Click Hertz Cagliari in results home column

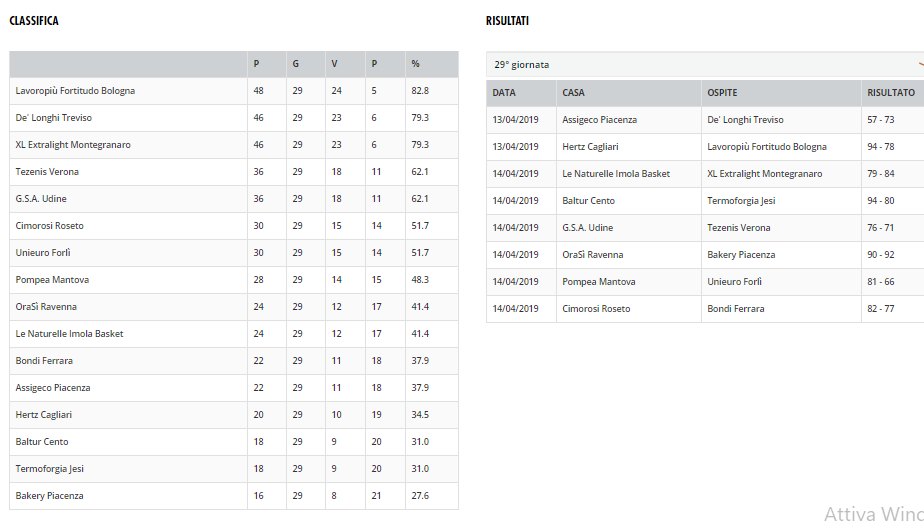[590, 147]
